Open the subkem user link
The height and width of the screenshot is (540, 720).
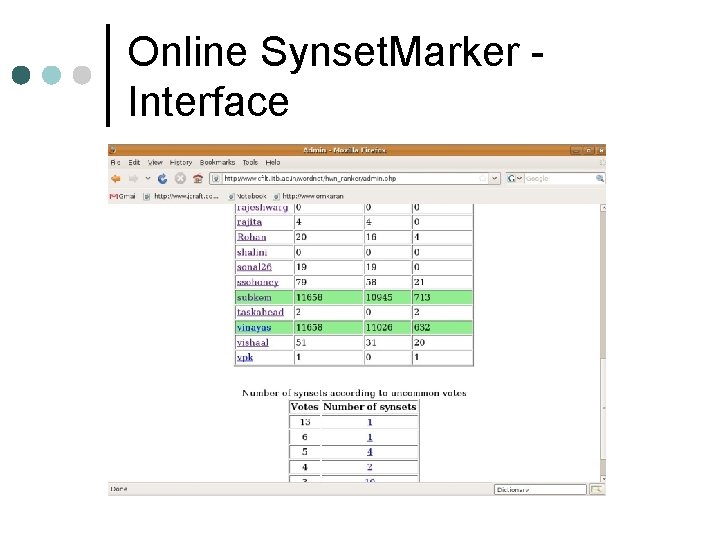coord(254,298)
